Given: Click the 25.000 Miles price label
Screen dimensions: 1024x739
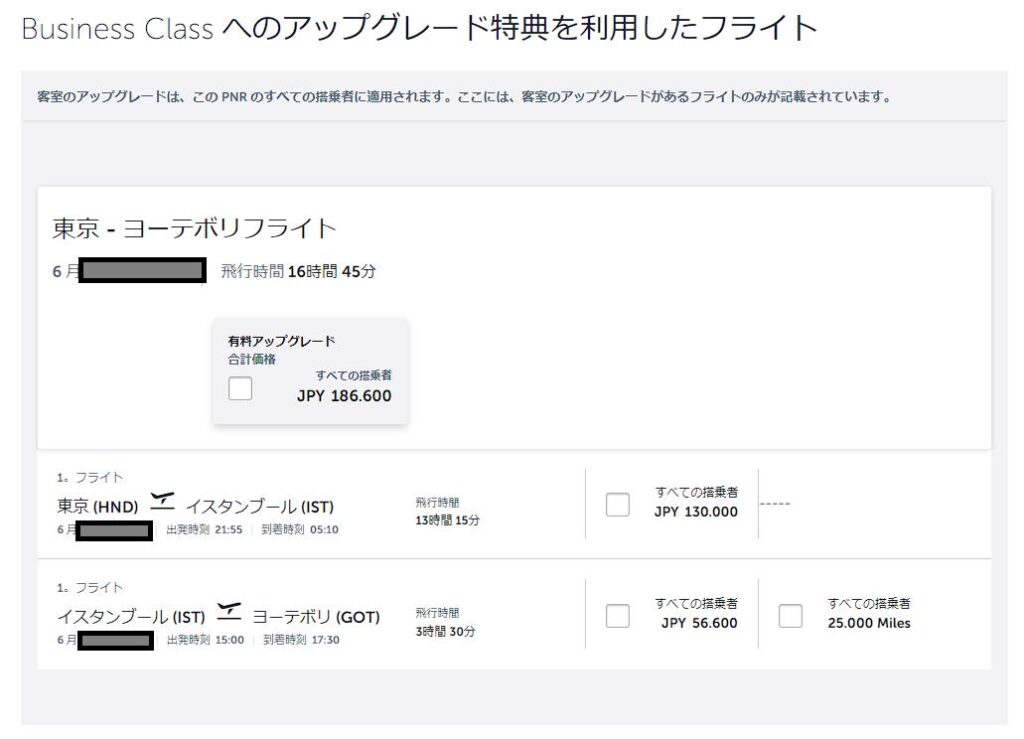Looking at the screenshot, I should coord(869,623).
